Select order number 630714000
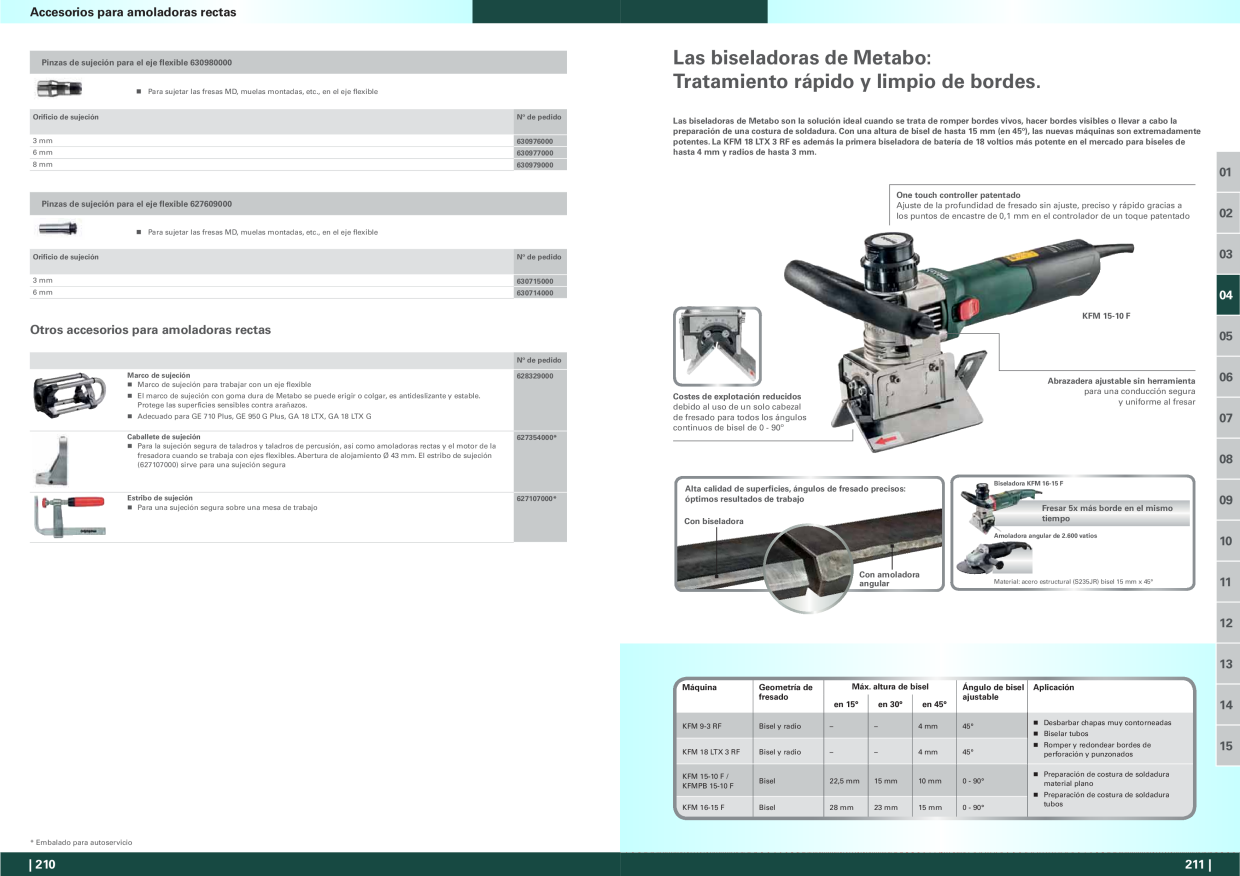The height and width of the screenshot is (876, 1240). coord(534,293)
